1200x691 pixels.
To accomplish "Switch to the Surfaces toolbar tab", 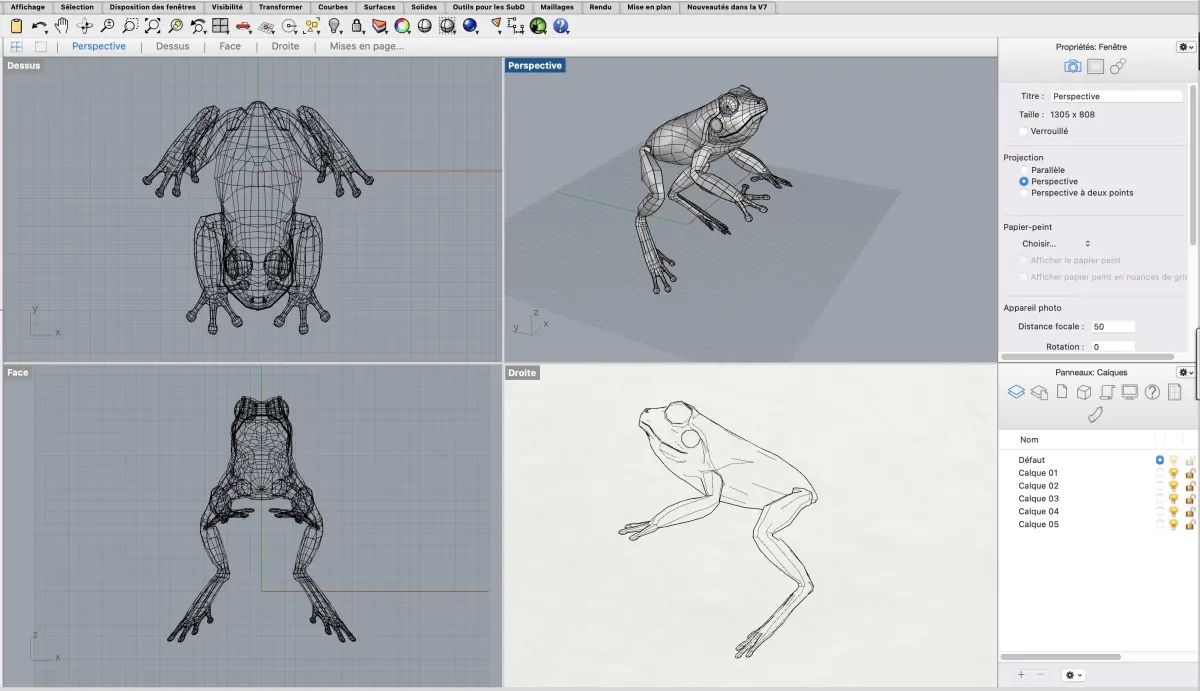I will click(x=379, y=7).
